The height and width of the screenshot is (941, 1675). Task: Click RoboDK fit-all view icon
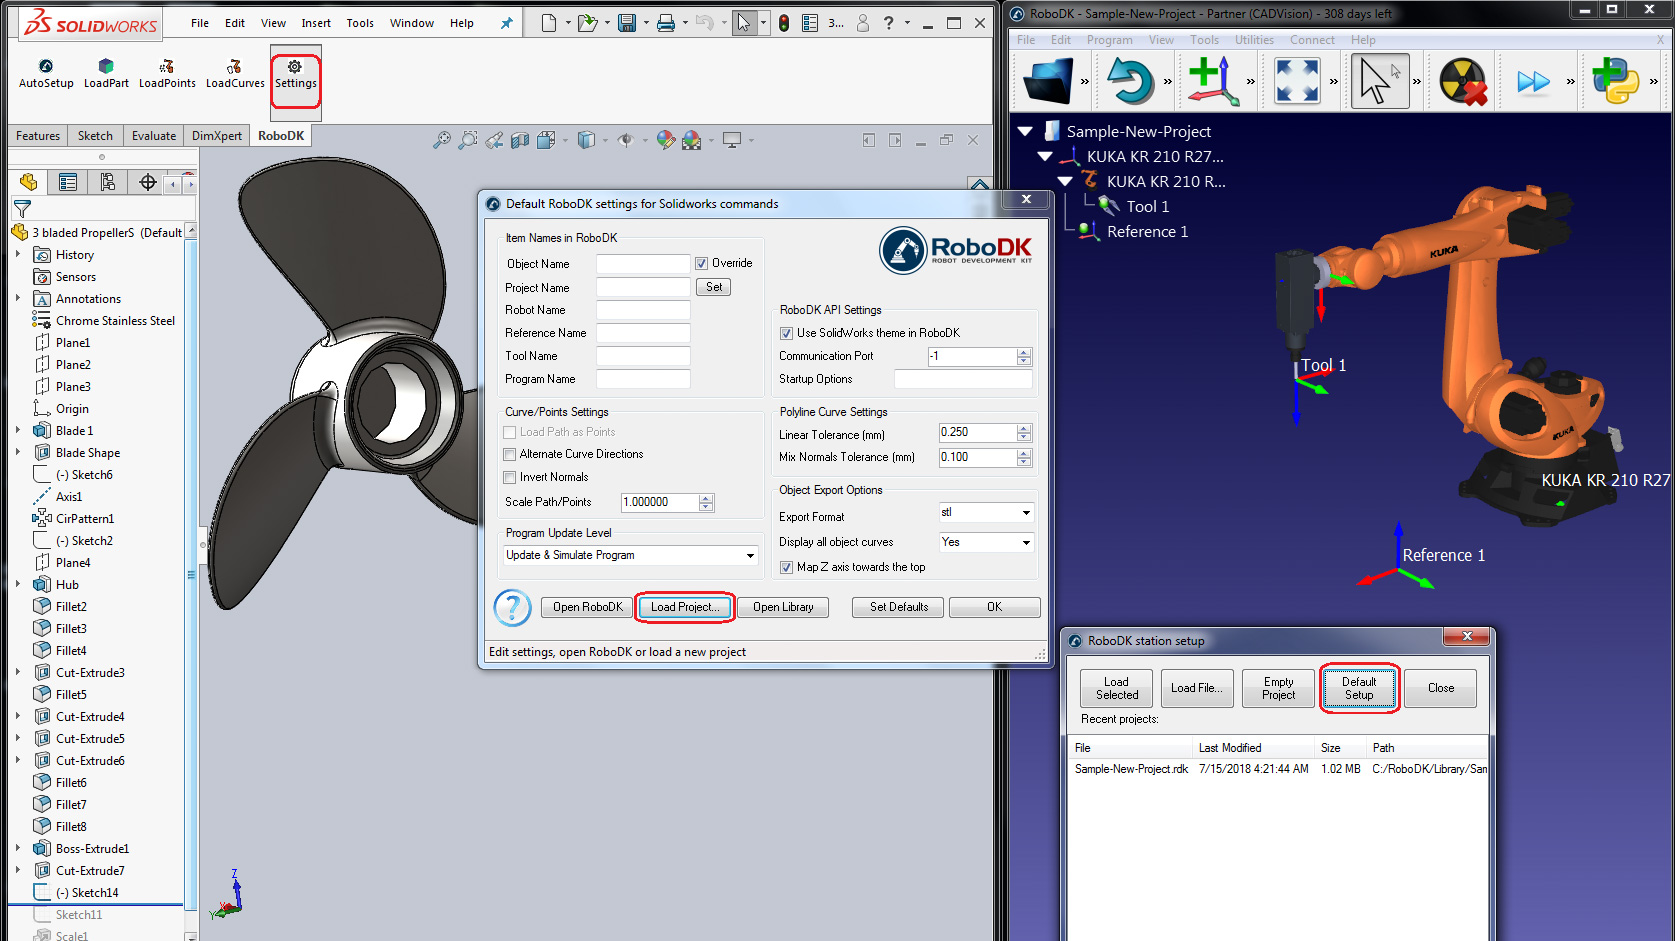tap(1297, 81)
